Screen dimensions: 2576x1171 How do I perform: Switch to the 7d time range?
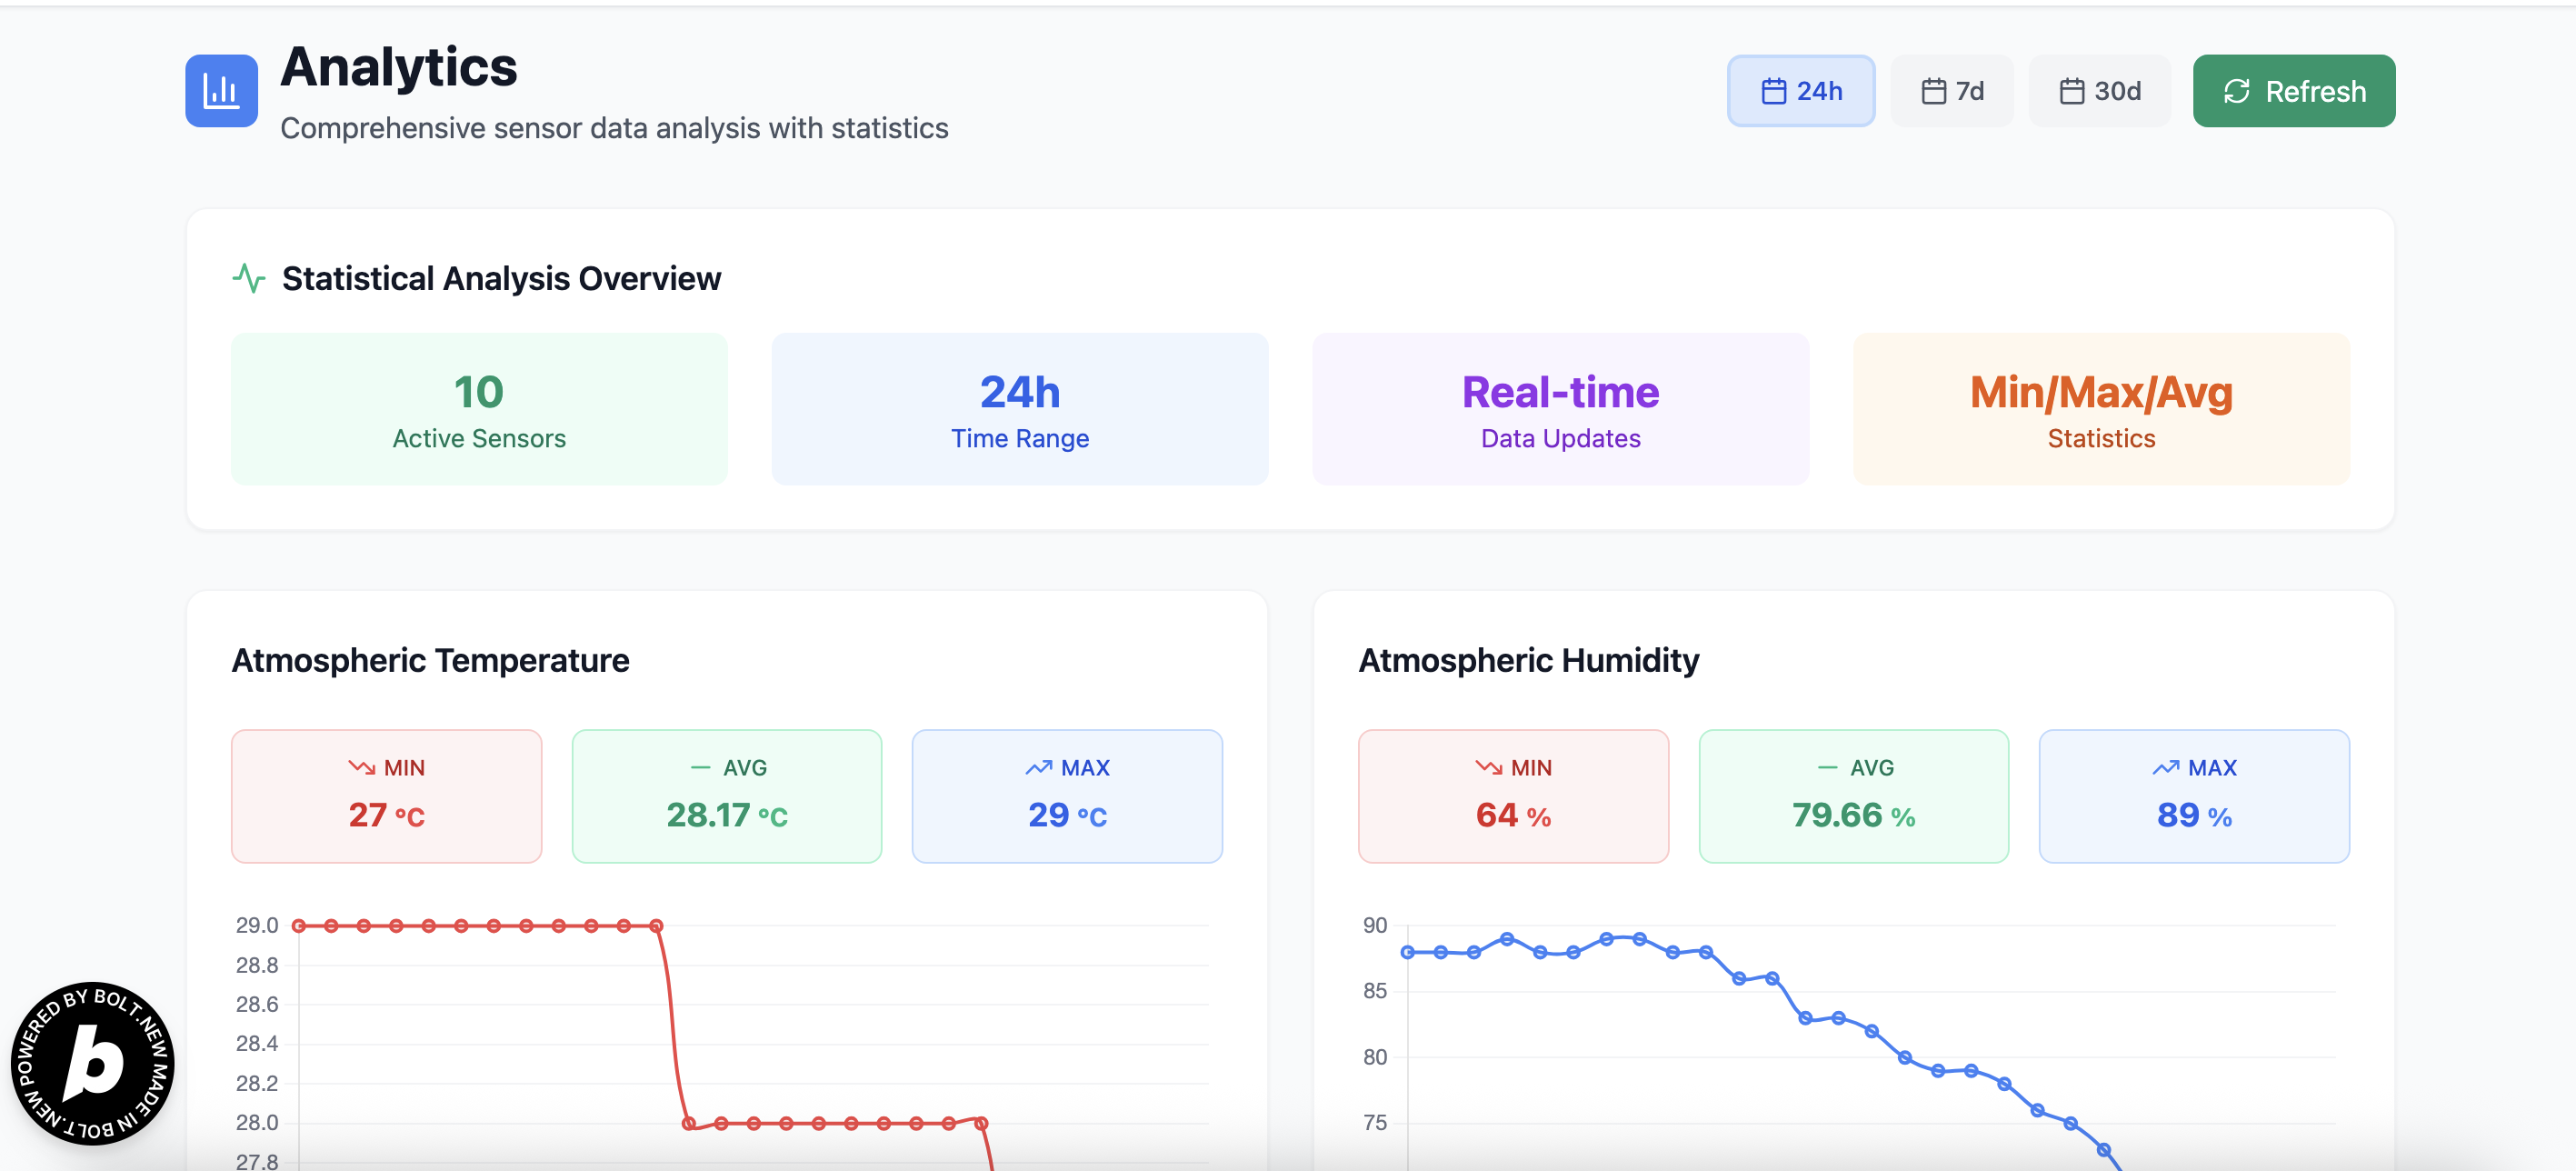(1952, 91)
